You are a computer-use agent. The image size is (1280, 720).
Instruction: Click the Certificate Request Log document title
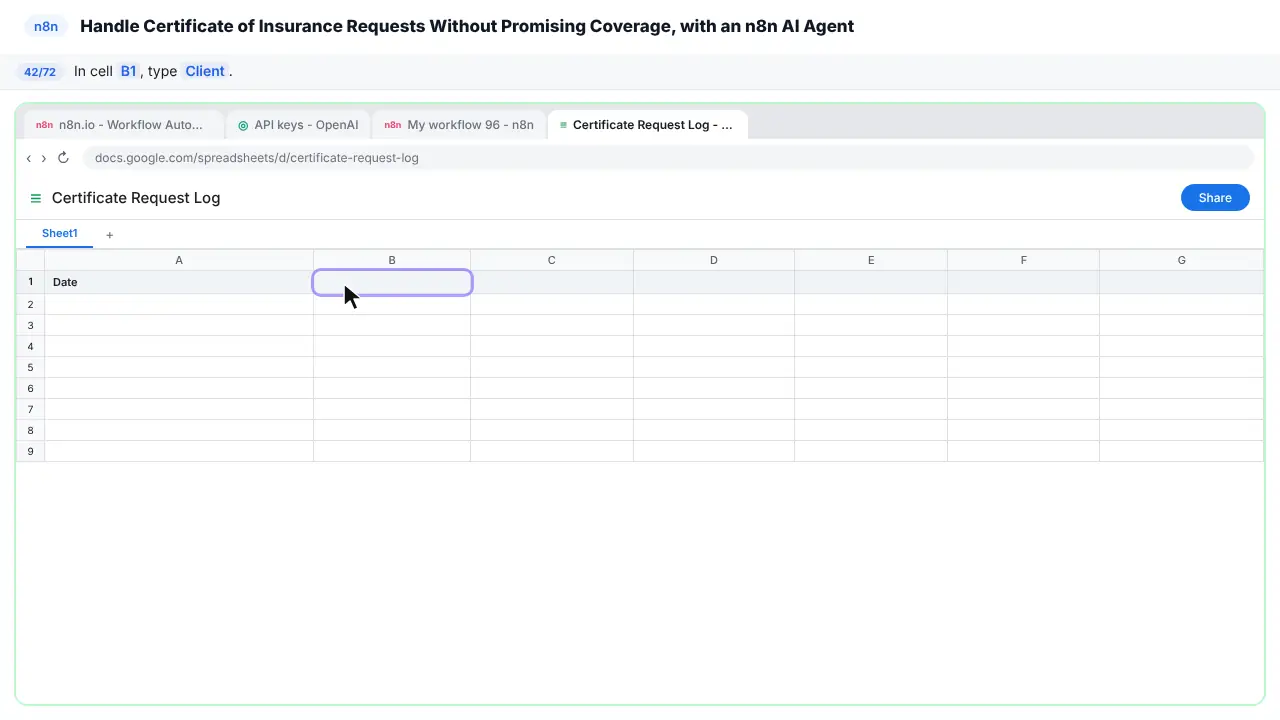[x=136, y=198]
